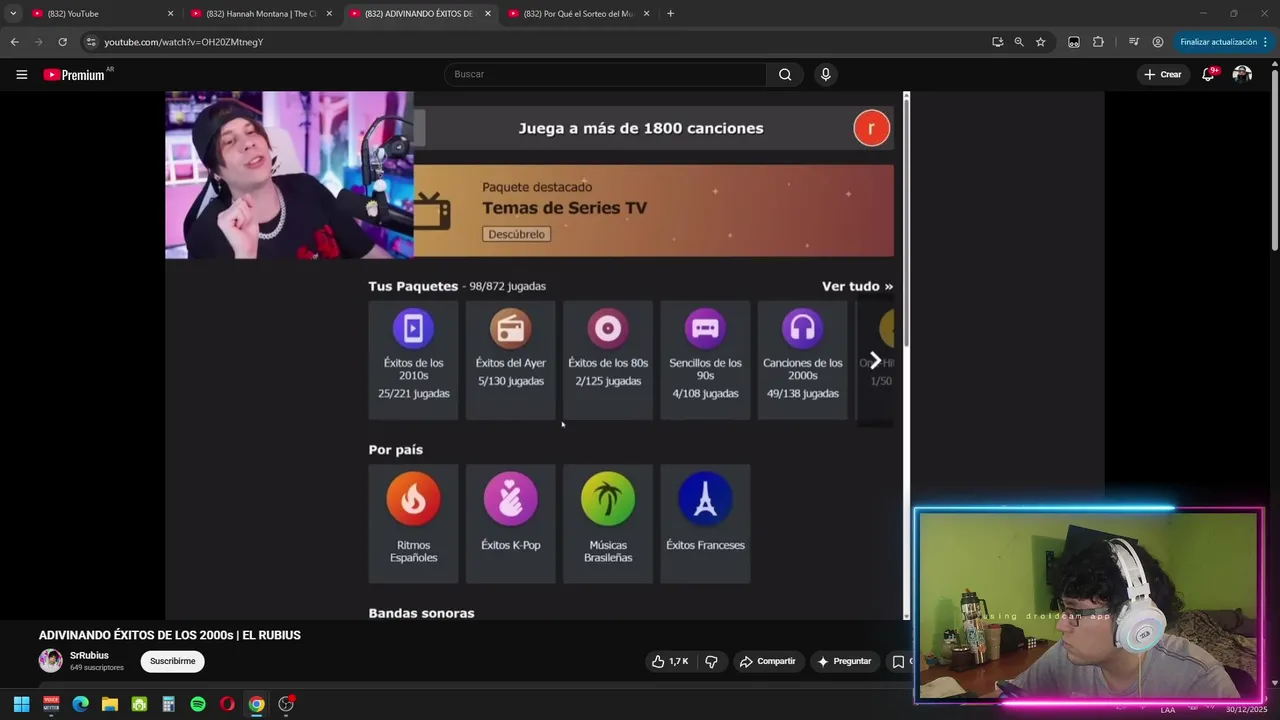Image resolution: width=1280 pixels, height=720 pixels.
Task: Open the YouTube hamburger guide menu
Action: (x=21, y=74)
